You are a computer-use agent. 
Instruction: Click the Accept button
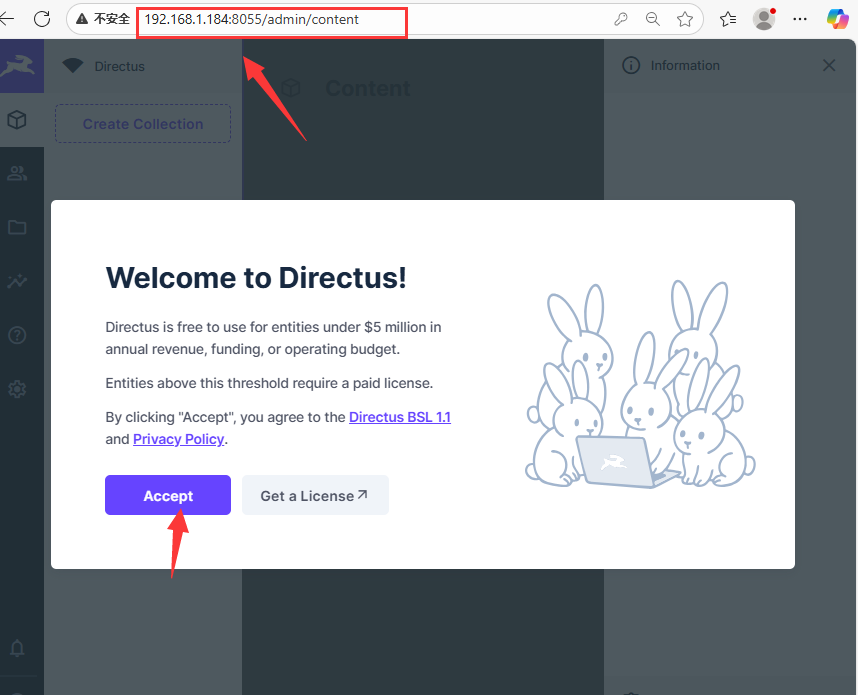[167, 495]
